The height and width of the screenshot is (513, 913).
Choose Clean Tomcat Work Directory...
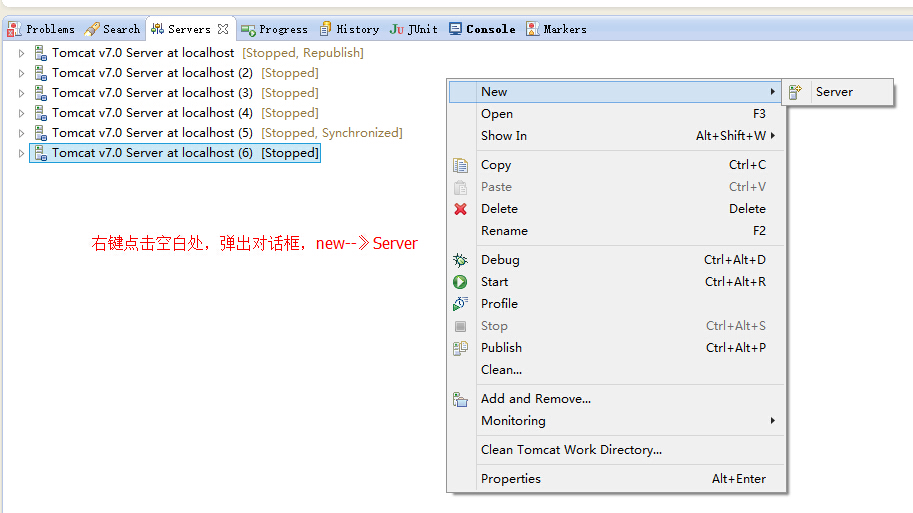[617, 450]
